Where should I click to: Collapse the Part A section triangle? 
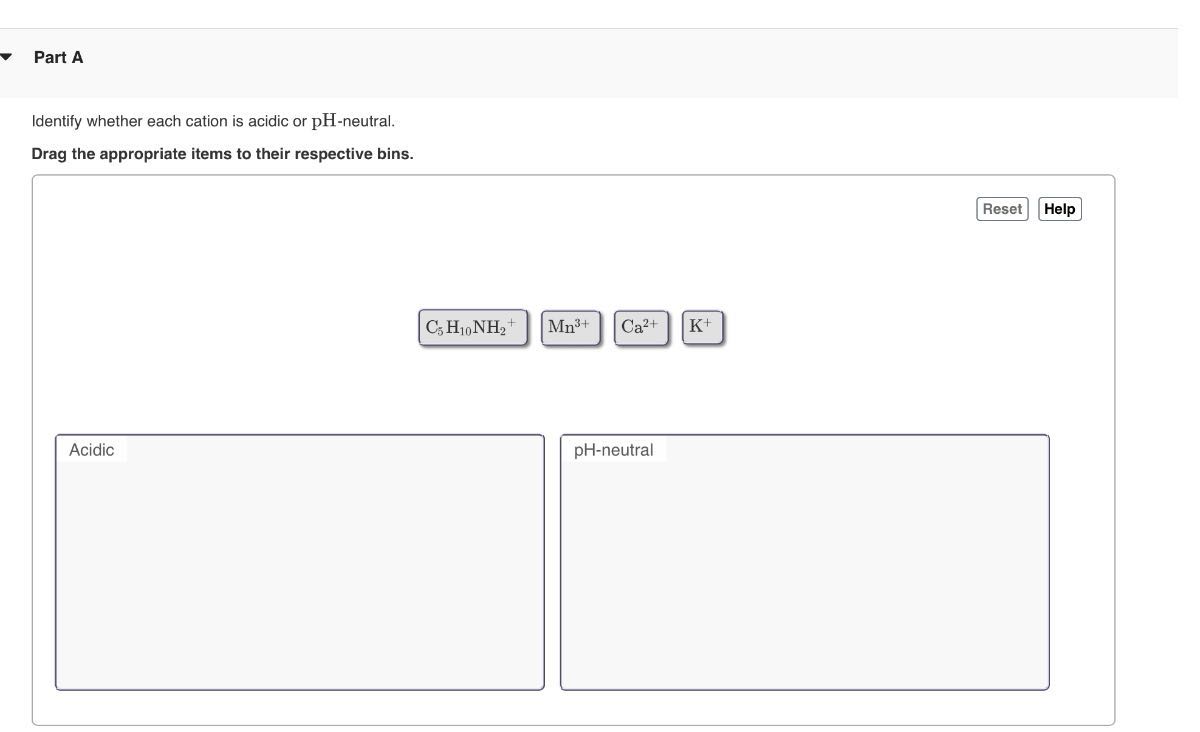[7, 57]
